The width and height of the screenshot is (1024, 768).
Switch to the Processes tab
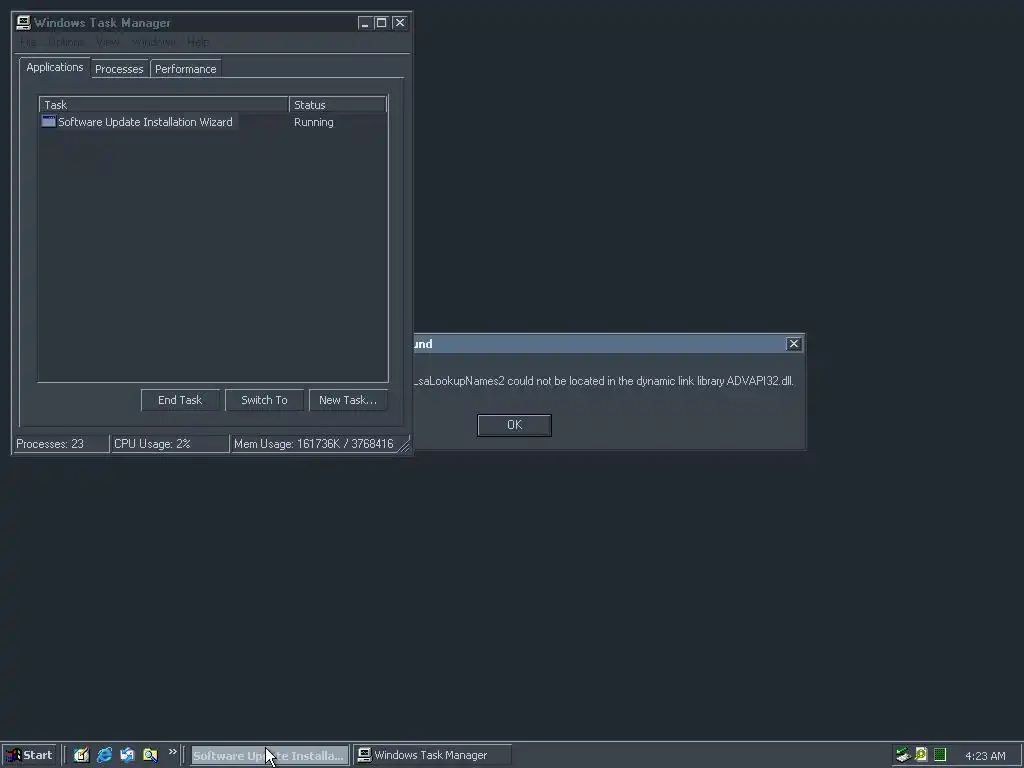coord(119,69)
